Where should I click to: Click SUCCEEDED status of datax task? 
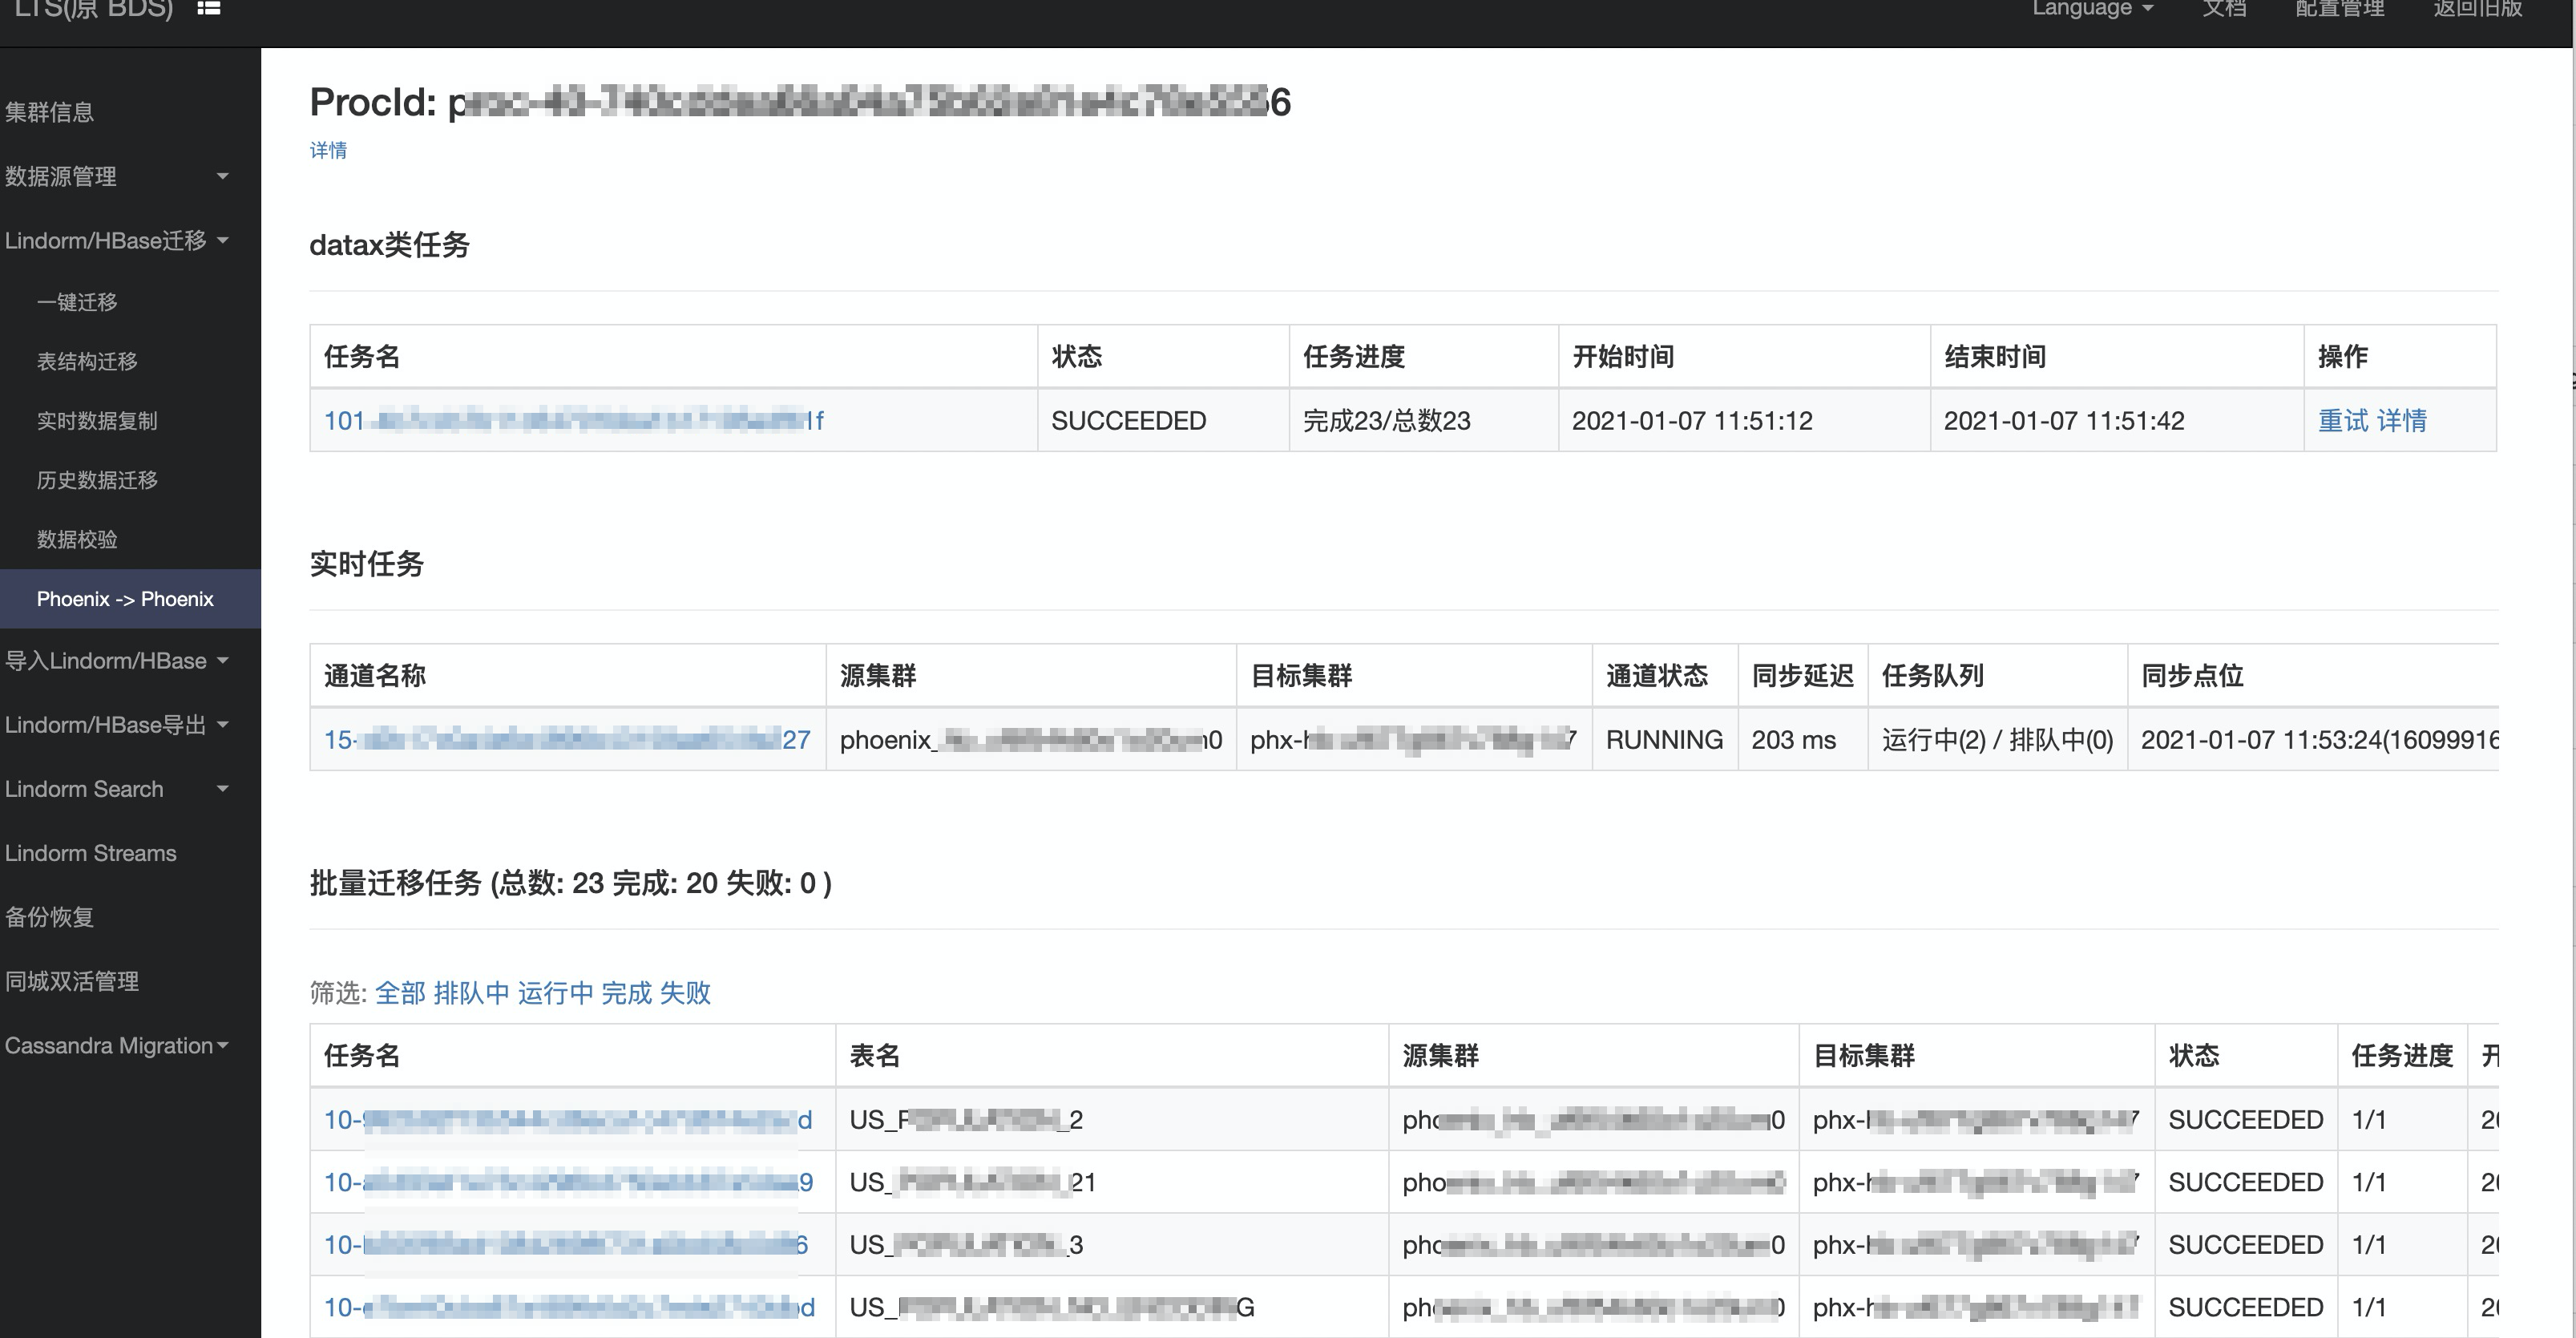[x=1128, y=420]
